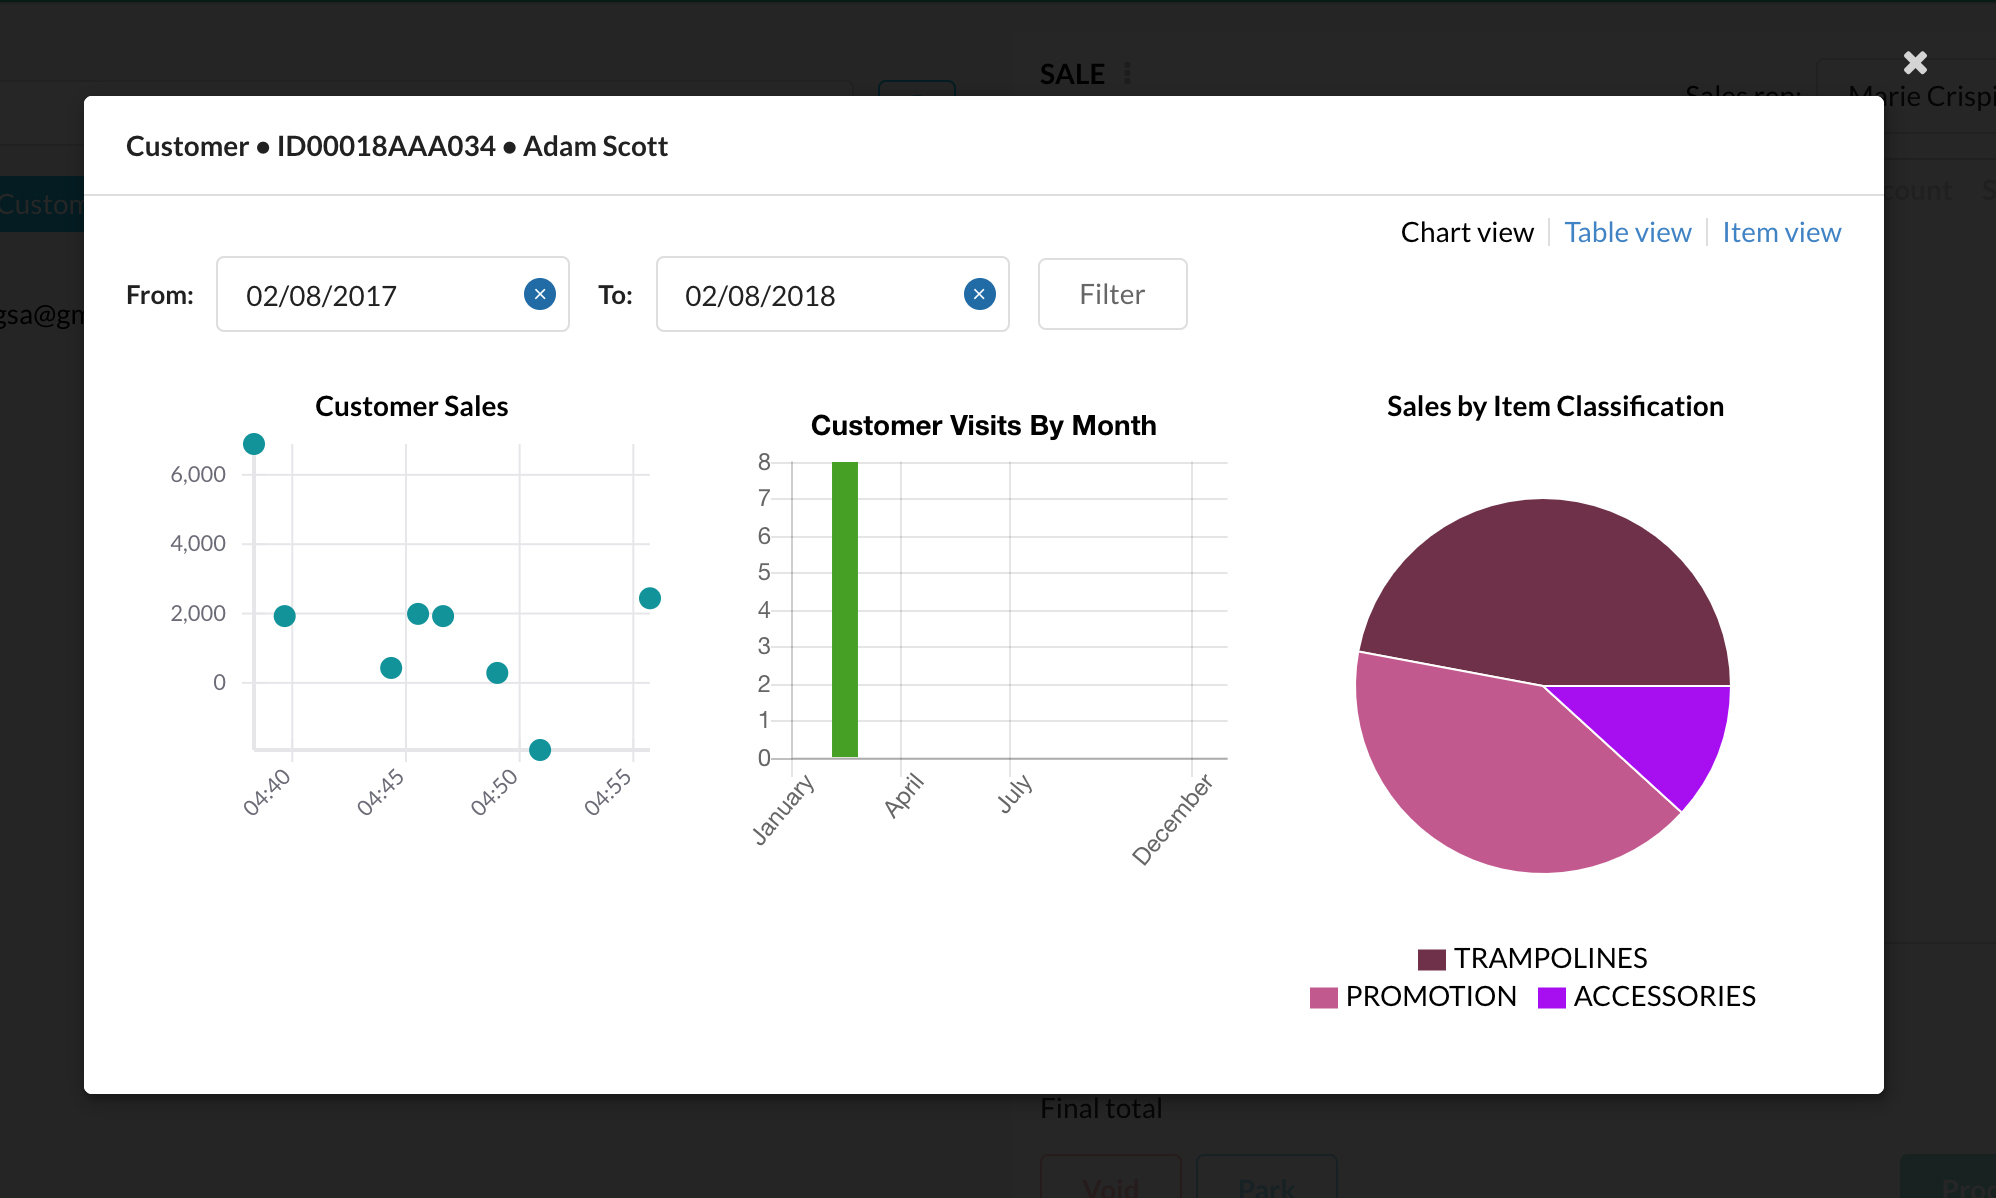The image size is (1996, 1198).
Task: Switch to Chart view
Action: tap(1467, 232)
